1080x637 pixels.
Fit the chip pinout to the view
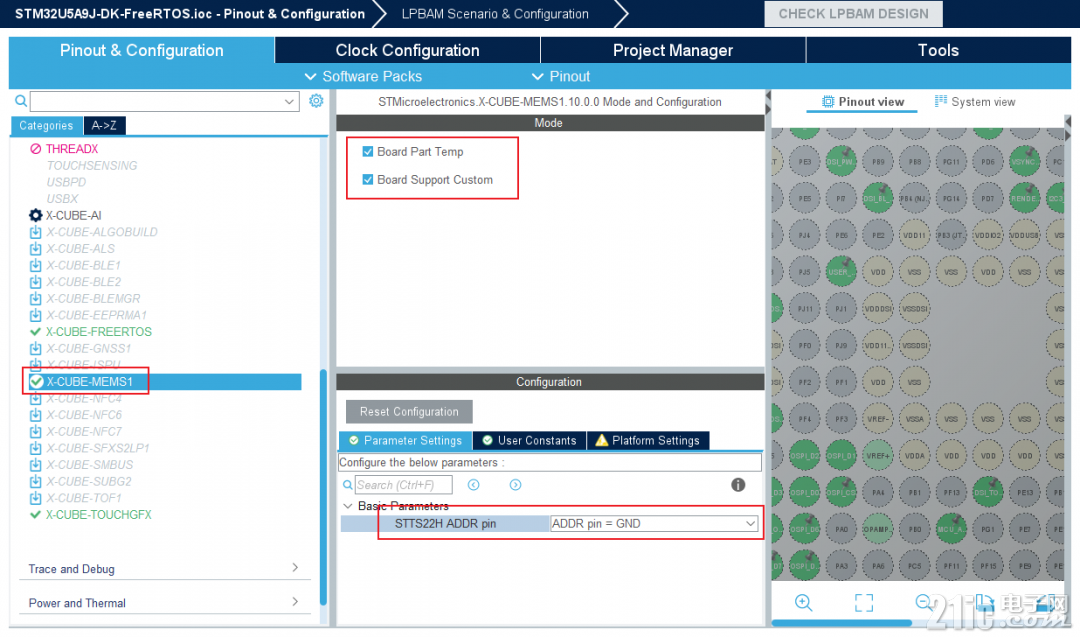864,603
